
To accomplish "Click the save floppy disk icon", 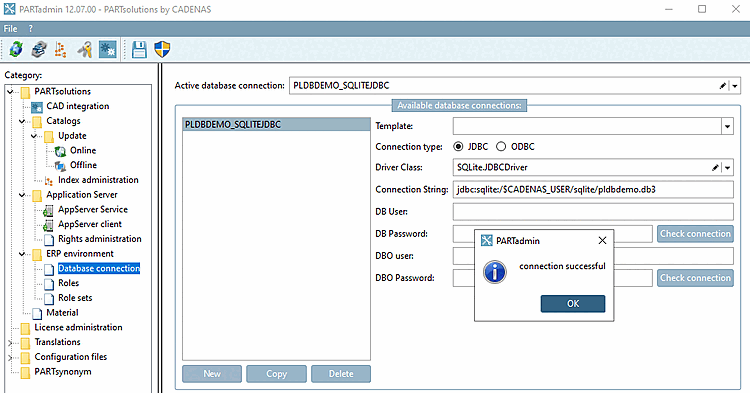I will 139,49.
